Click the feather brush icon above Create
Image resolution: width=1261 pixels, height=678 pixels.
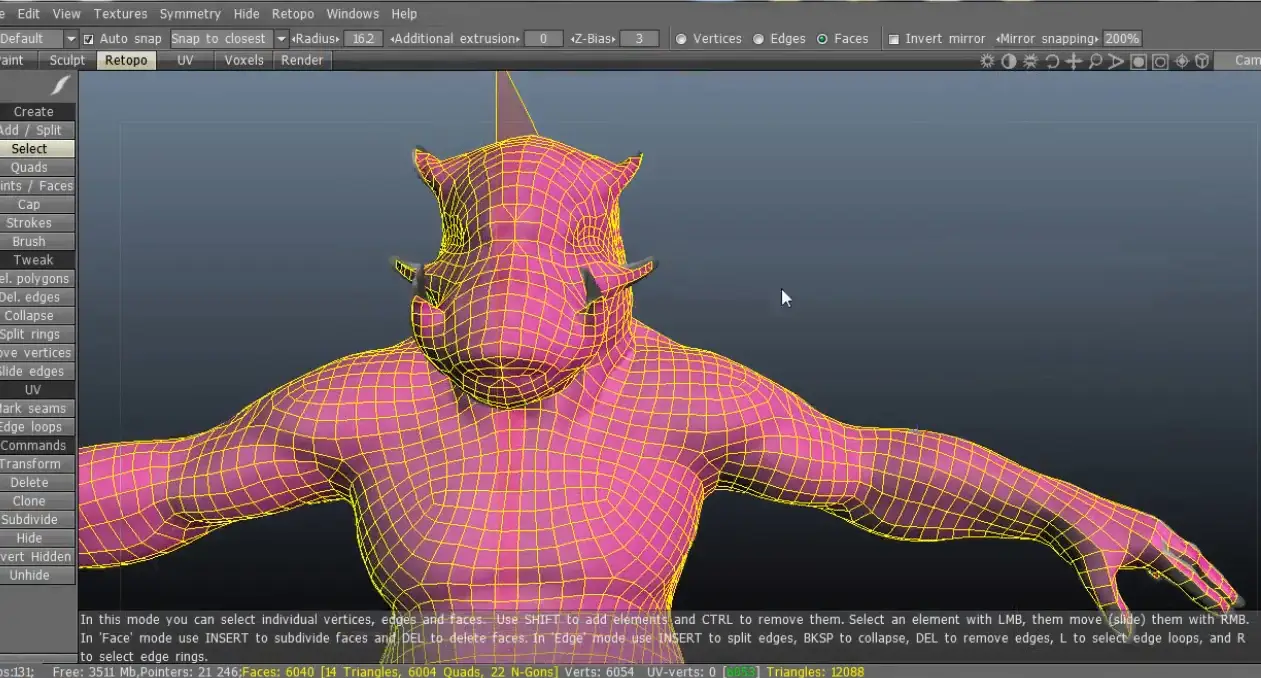tap(60, 86)
